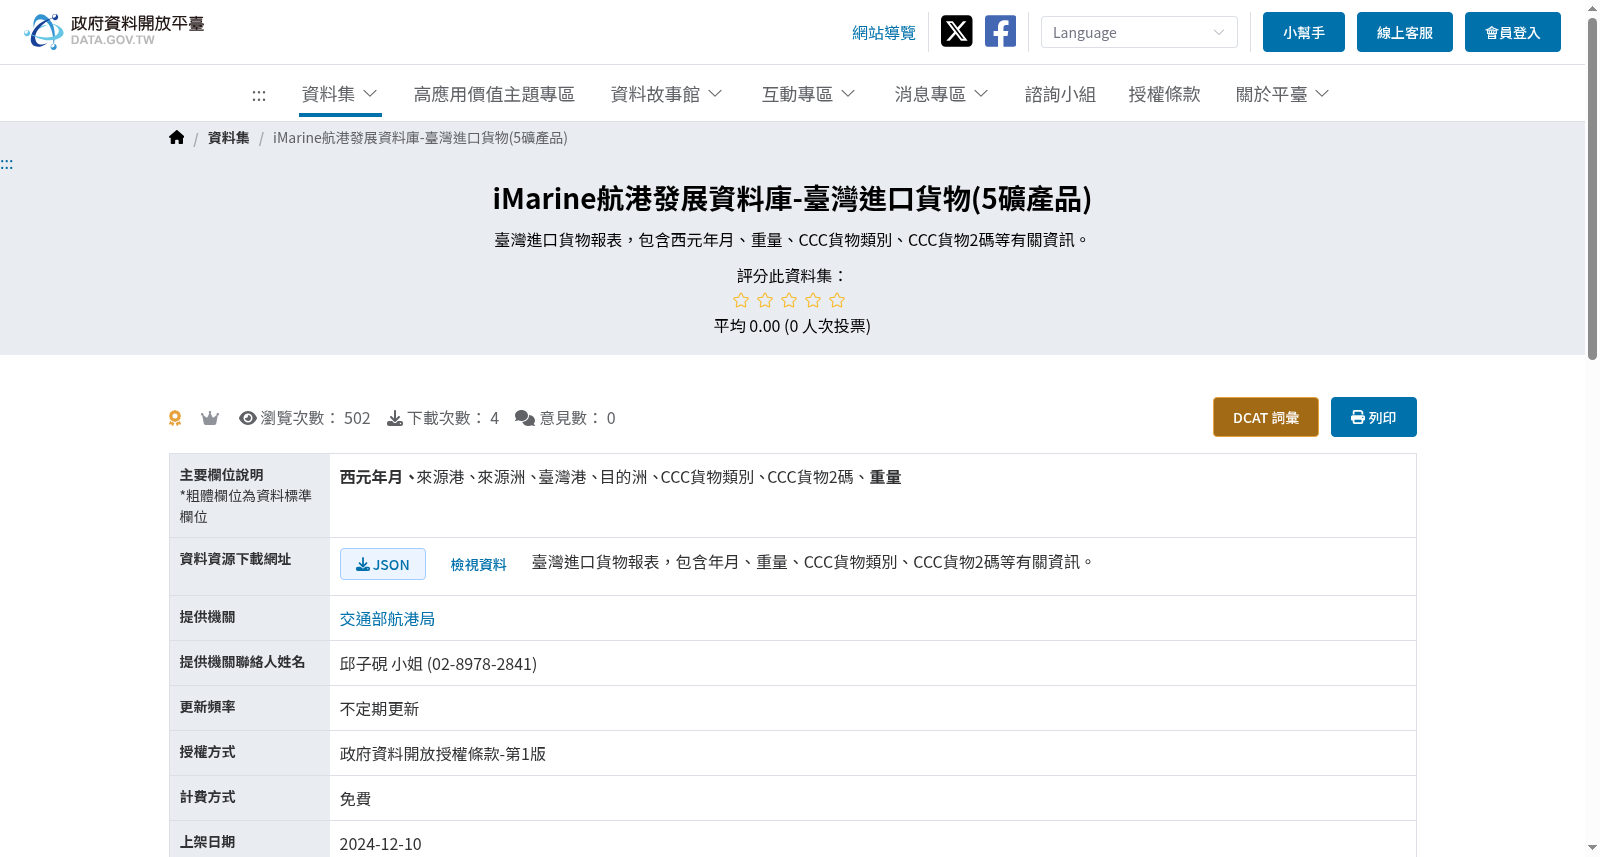
Task: Click the gold medal badge icon
Action: pos(175,418)
